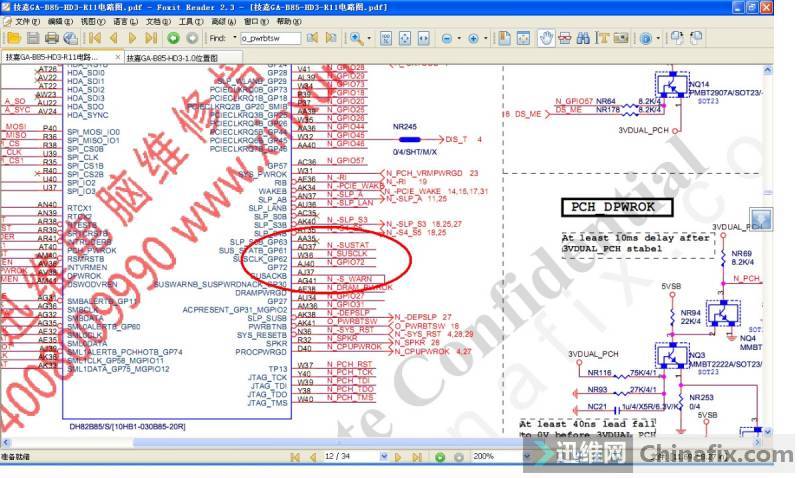Set actual size page view

[386, 38]
